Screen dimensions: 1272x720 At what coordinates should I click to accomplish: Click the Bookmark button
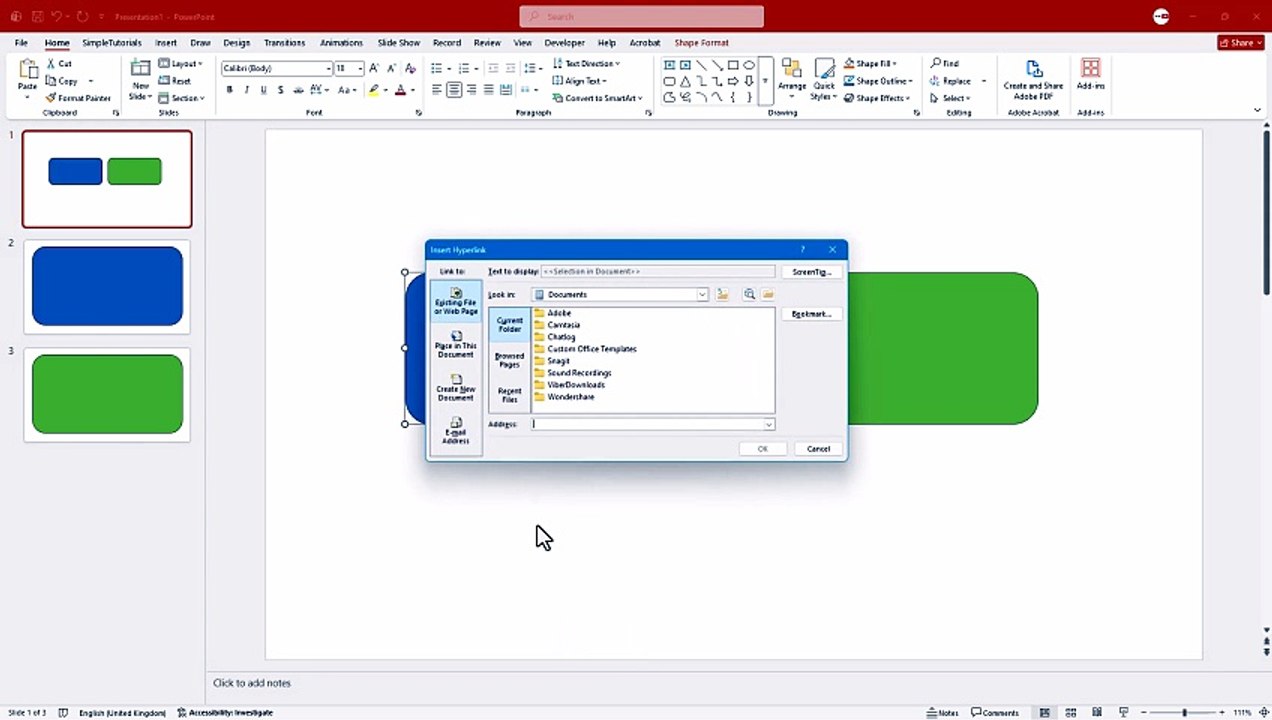(x=811, y=314)
